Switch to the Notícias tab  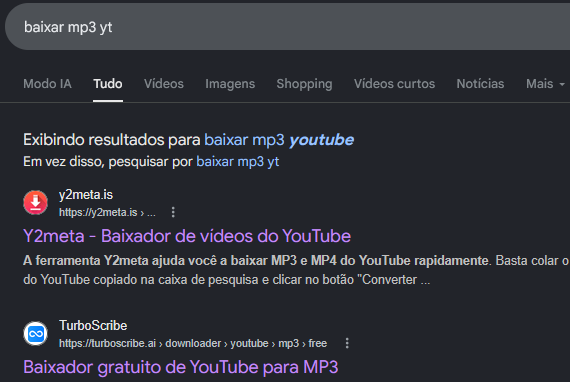[480, 84]
